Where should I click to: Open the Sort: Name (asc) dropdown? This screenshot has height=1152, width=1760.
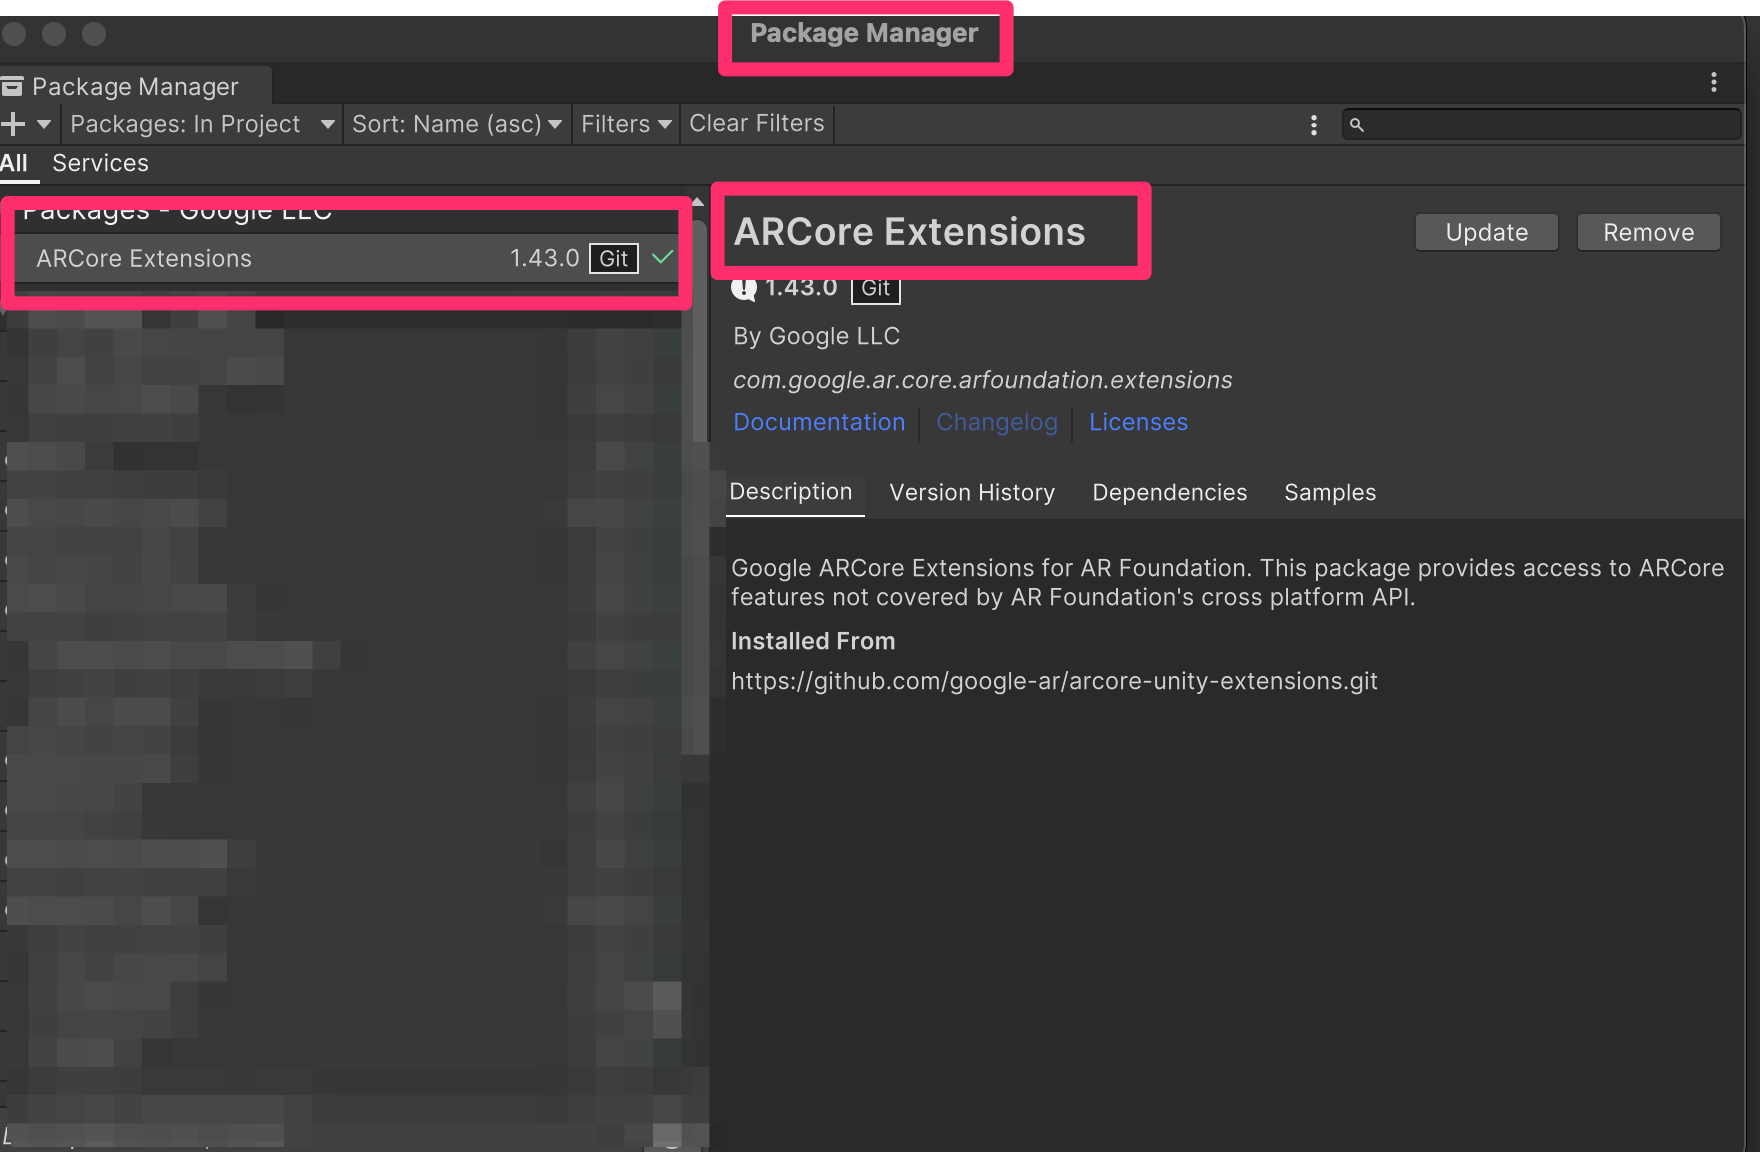point(456,124)
